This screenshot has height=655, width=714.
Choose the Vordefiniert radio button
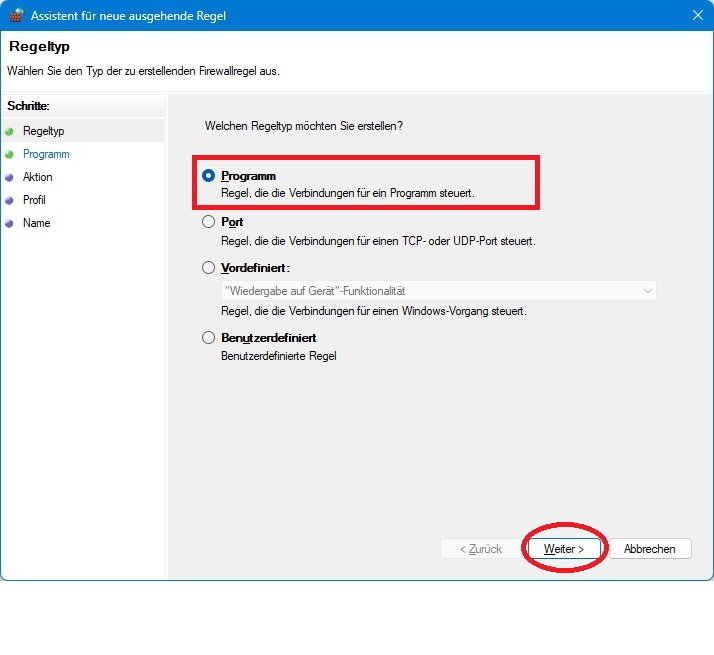point(209,268)
